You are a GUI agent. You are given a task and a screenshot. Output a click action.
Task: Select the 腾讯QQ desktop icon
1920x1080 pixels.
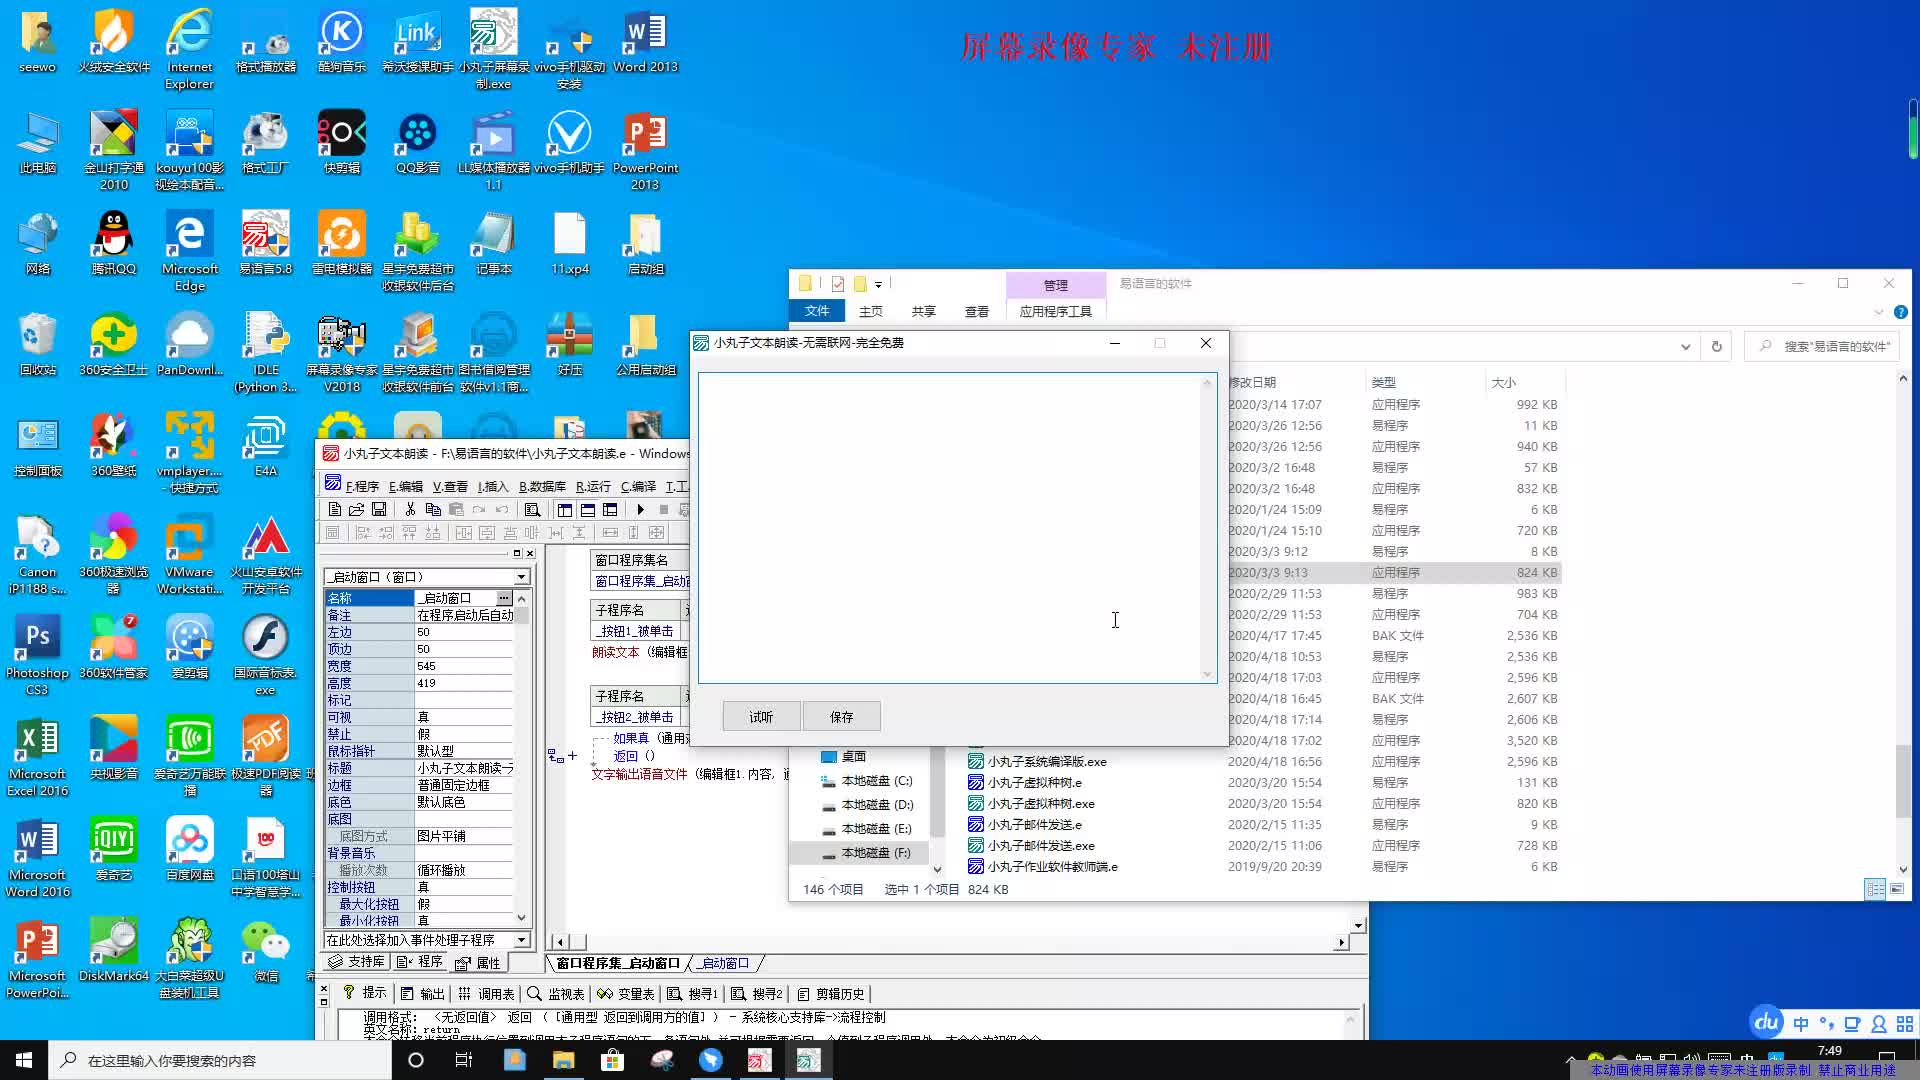point(114,243)
